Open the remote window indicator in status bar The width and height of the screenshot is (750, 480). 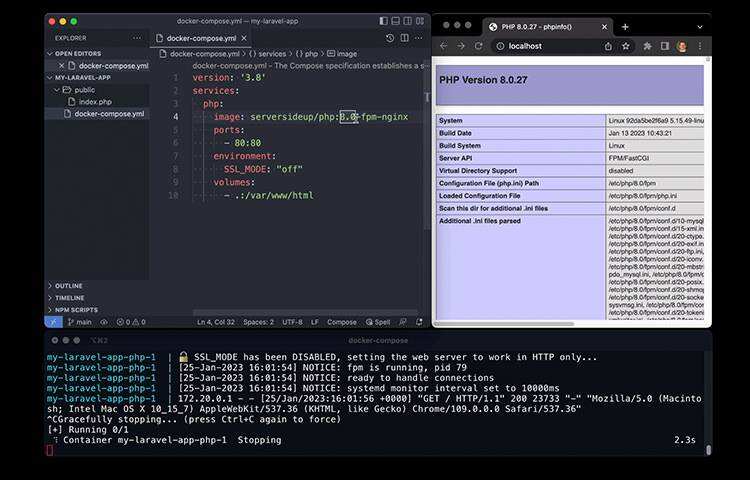pos(53,322)
